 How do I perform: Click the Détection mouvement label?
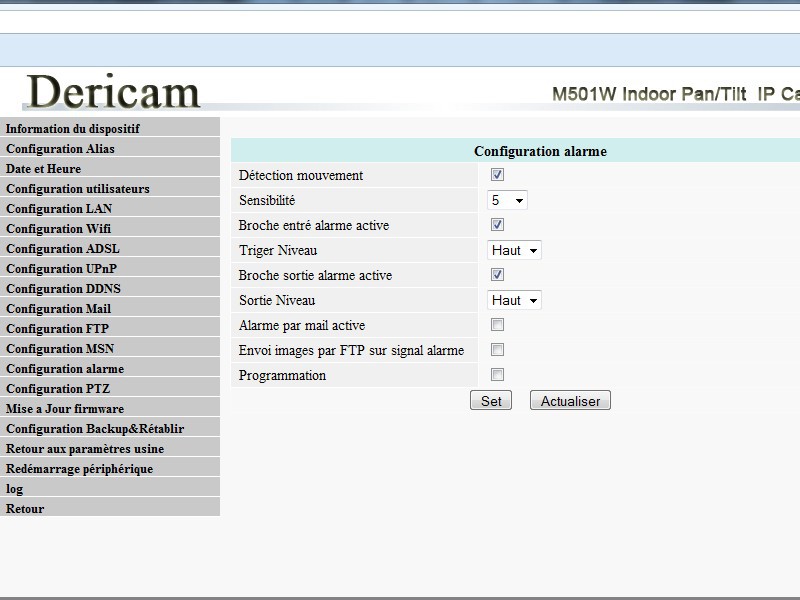click(301, 175)
